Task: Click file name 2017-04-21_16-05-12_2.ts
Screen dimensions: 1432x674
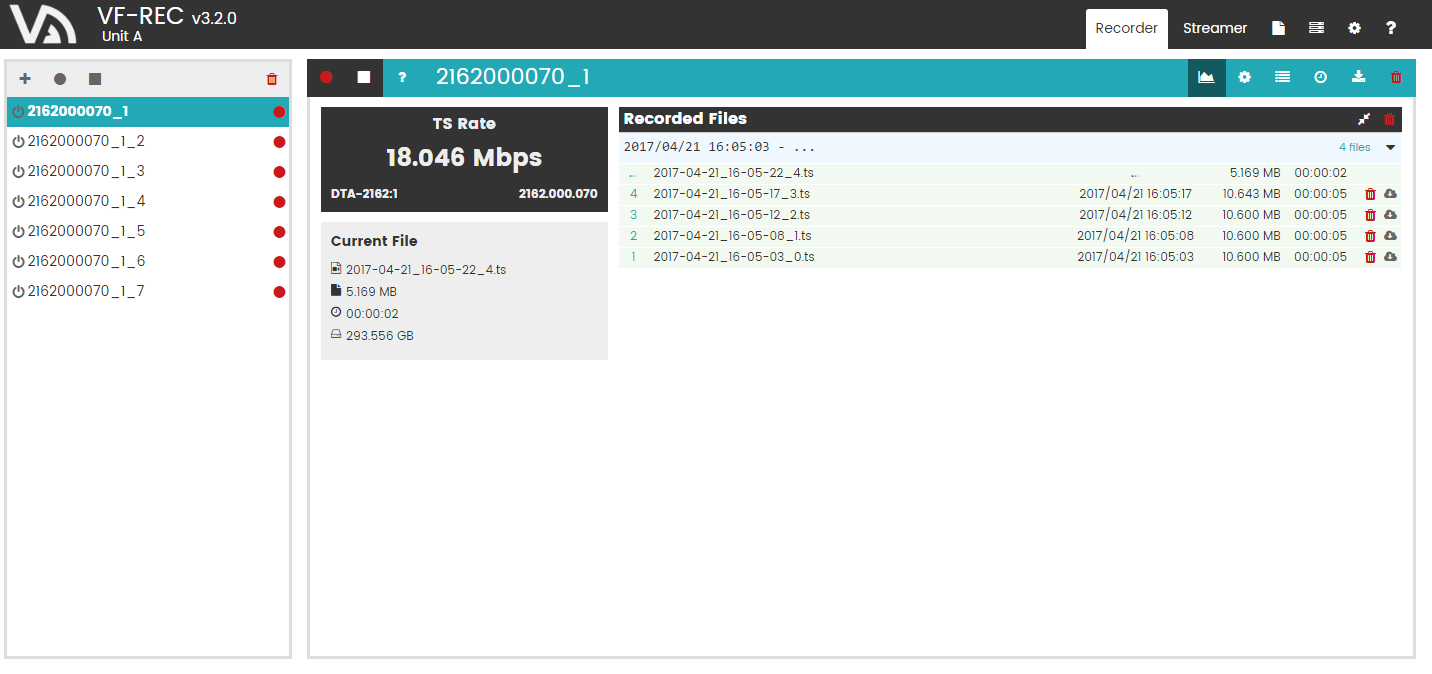Action: coord(732,215)
